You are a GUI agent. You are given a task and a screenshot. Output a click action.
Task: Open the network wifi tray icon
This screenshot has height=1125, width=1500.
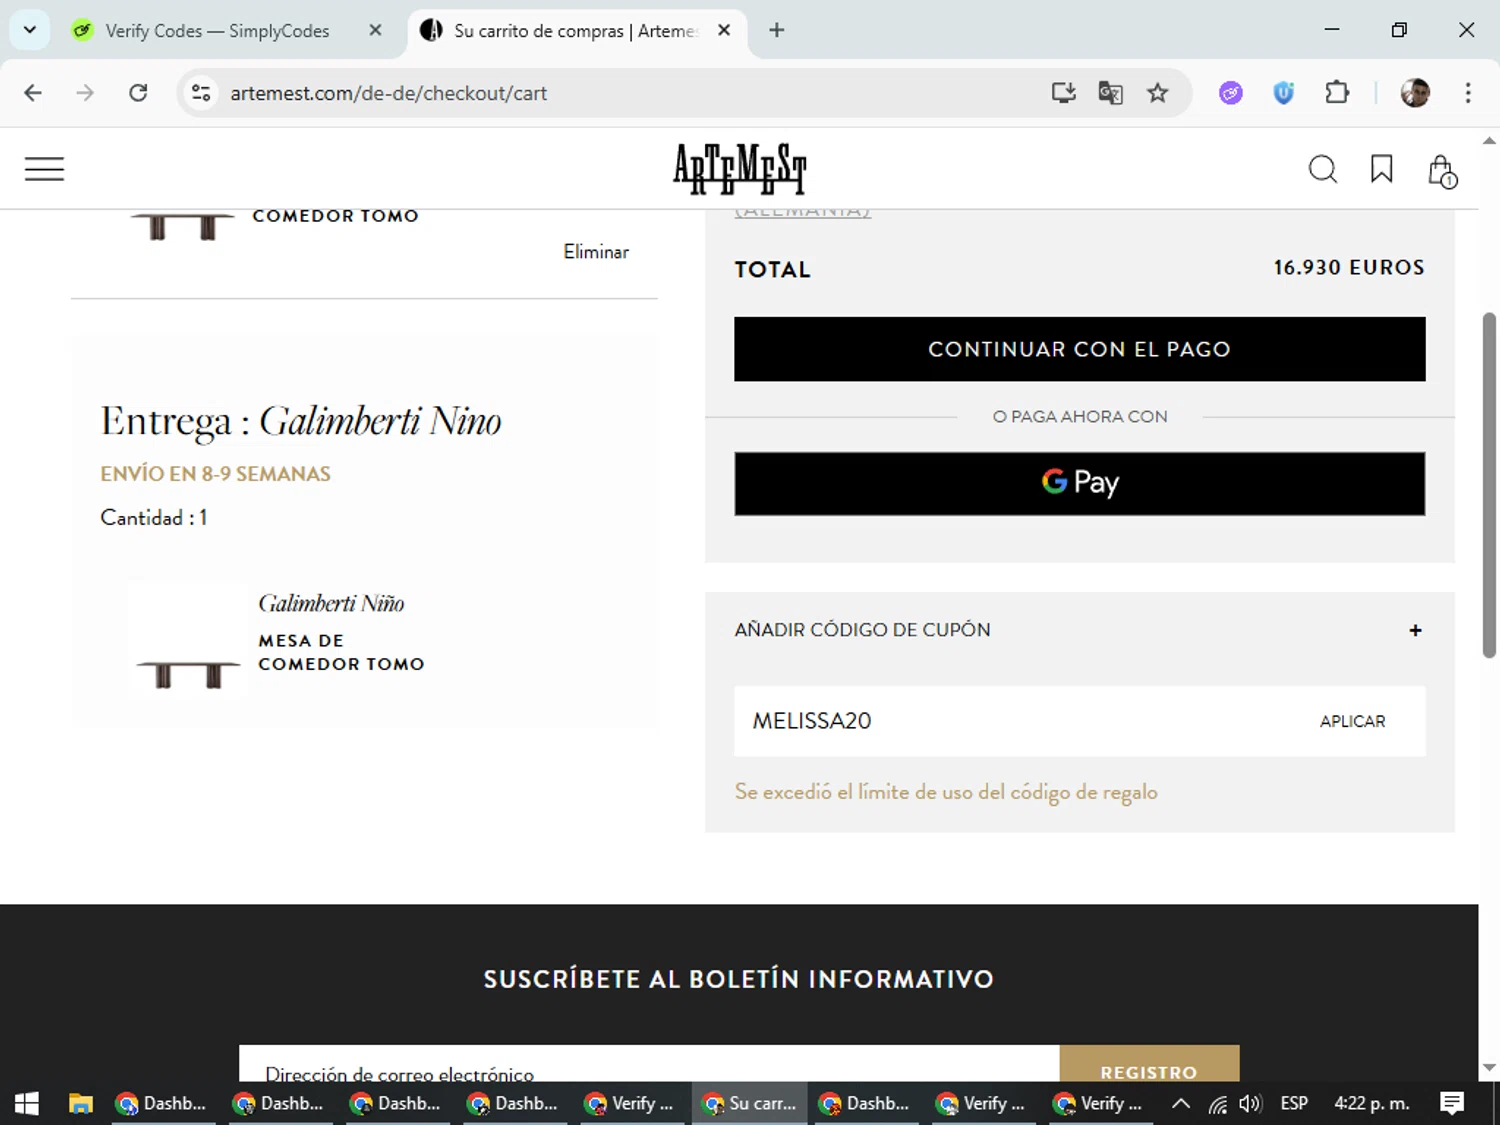(1217, 1103)
